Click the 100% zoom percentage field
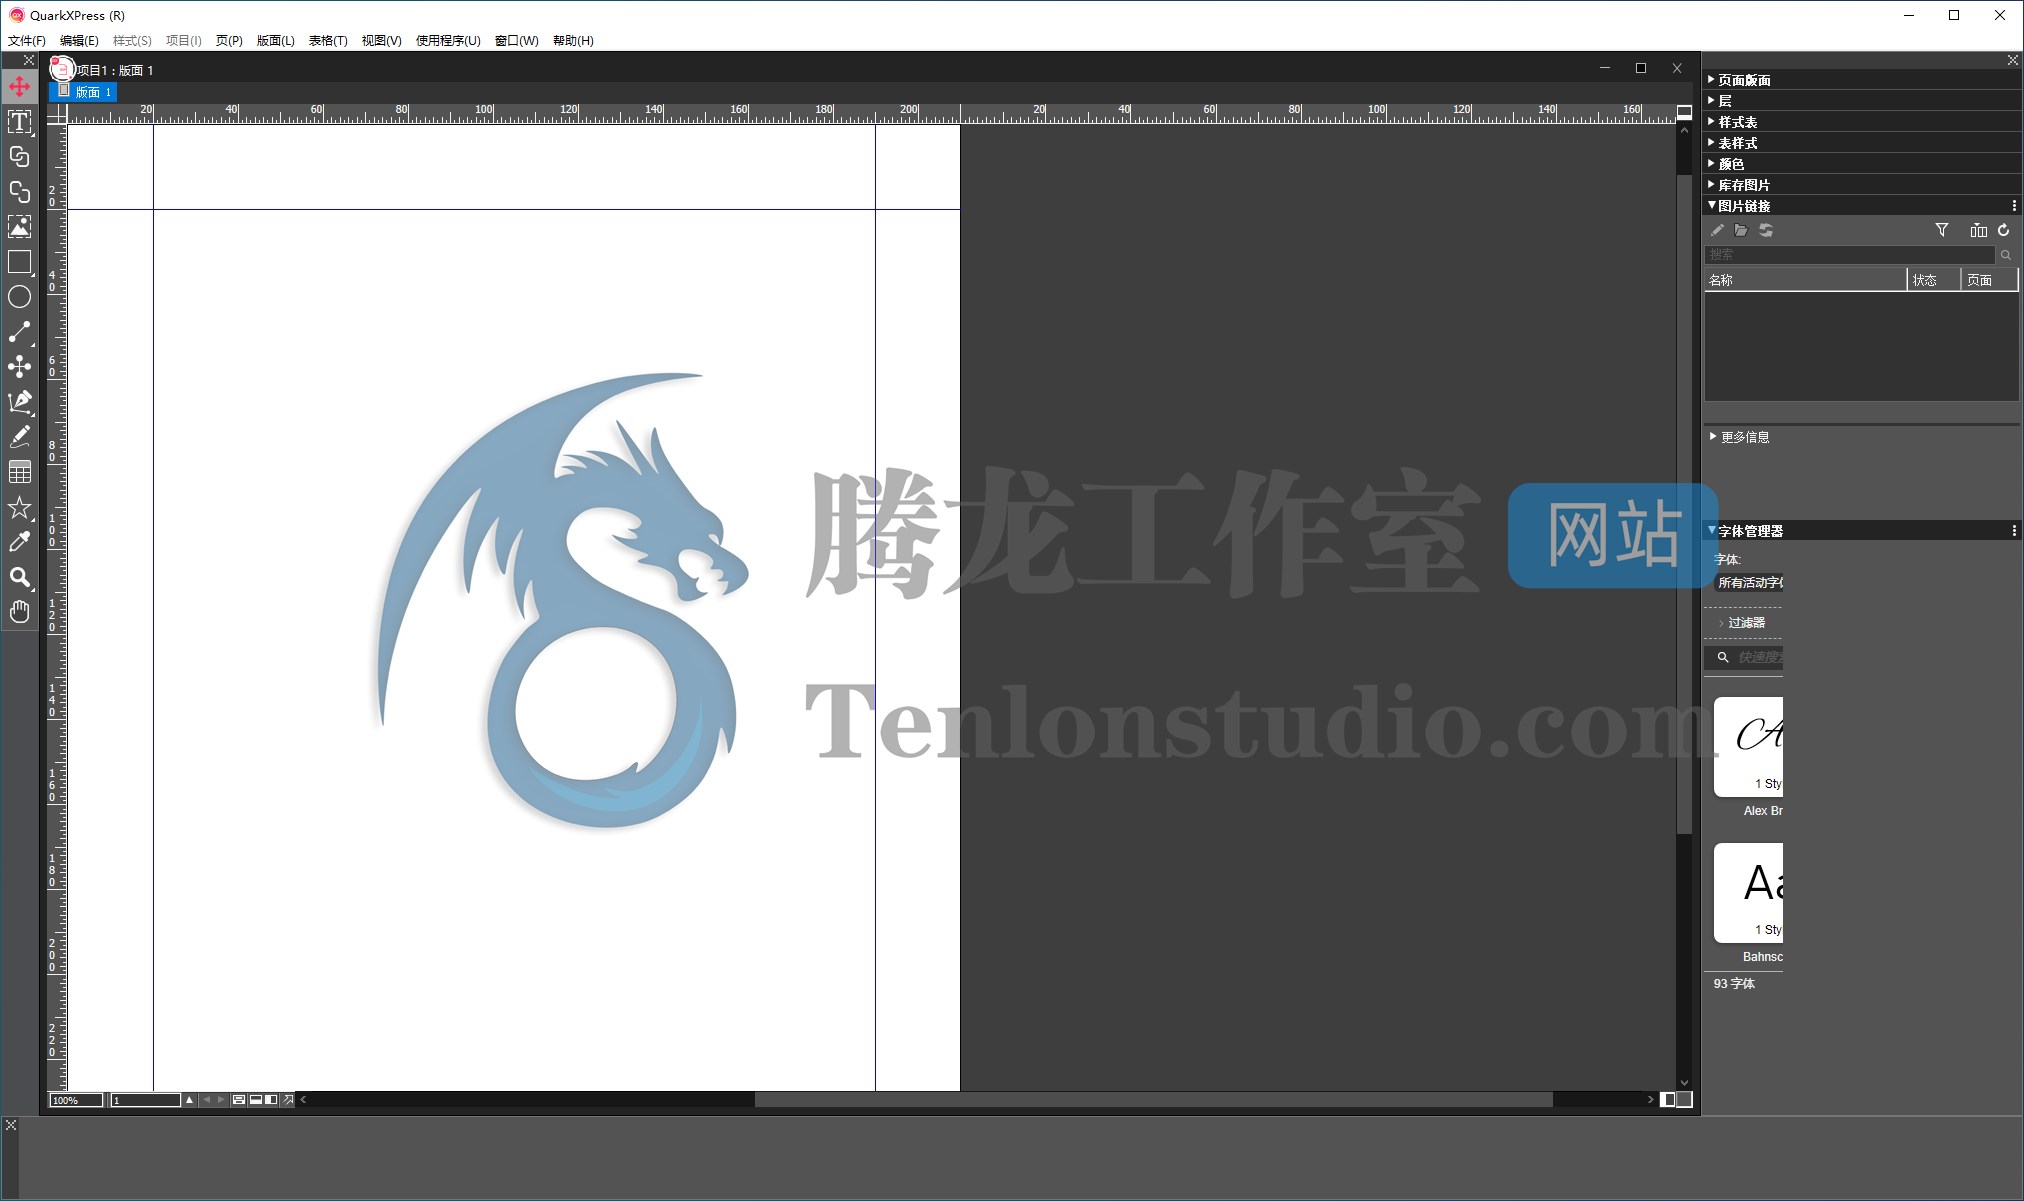This screenshot has height=1201, width=2024. coord(76,1100)
